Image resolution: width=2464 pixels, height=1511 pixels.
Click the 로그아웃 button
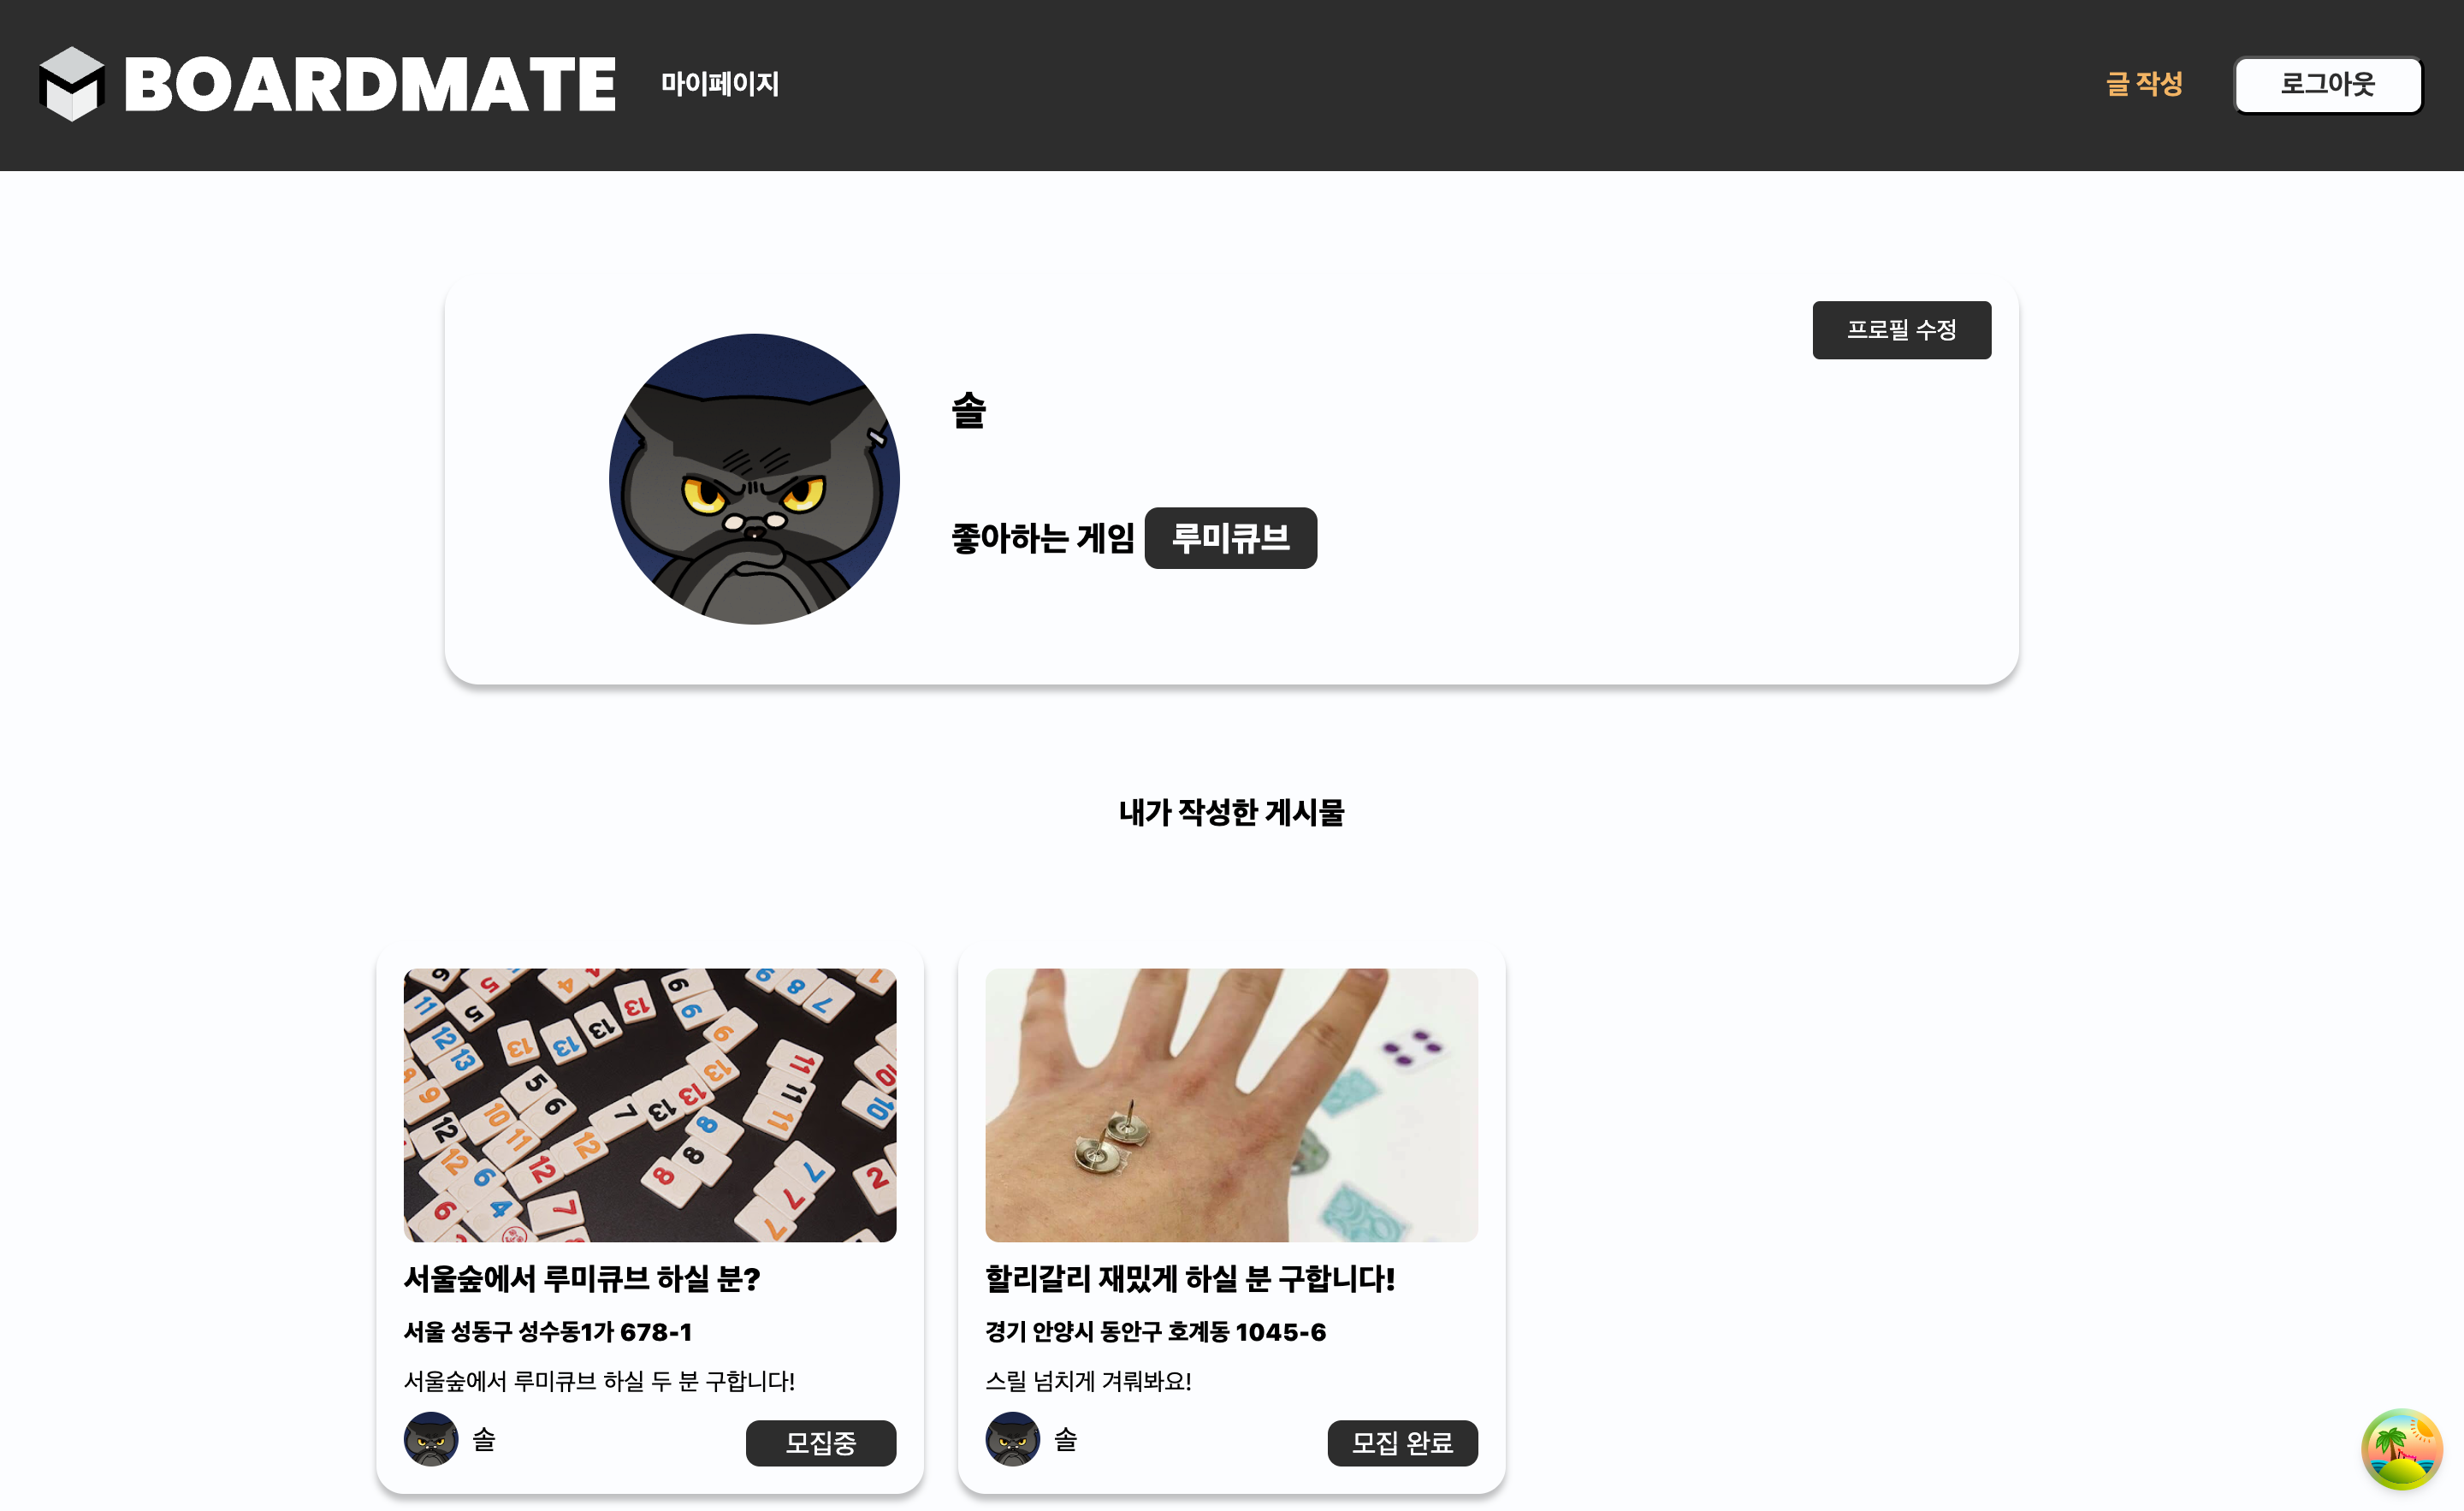tap(2328, 85)
